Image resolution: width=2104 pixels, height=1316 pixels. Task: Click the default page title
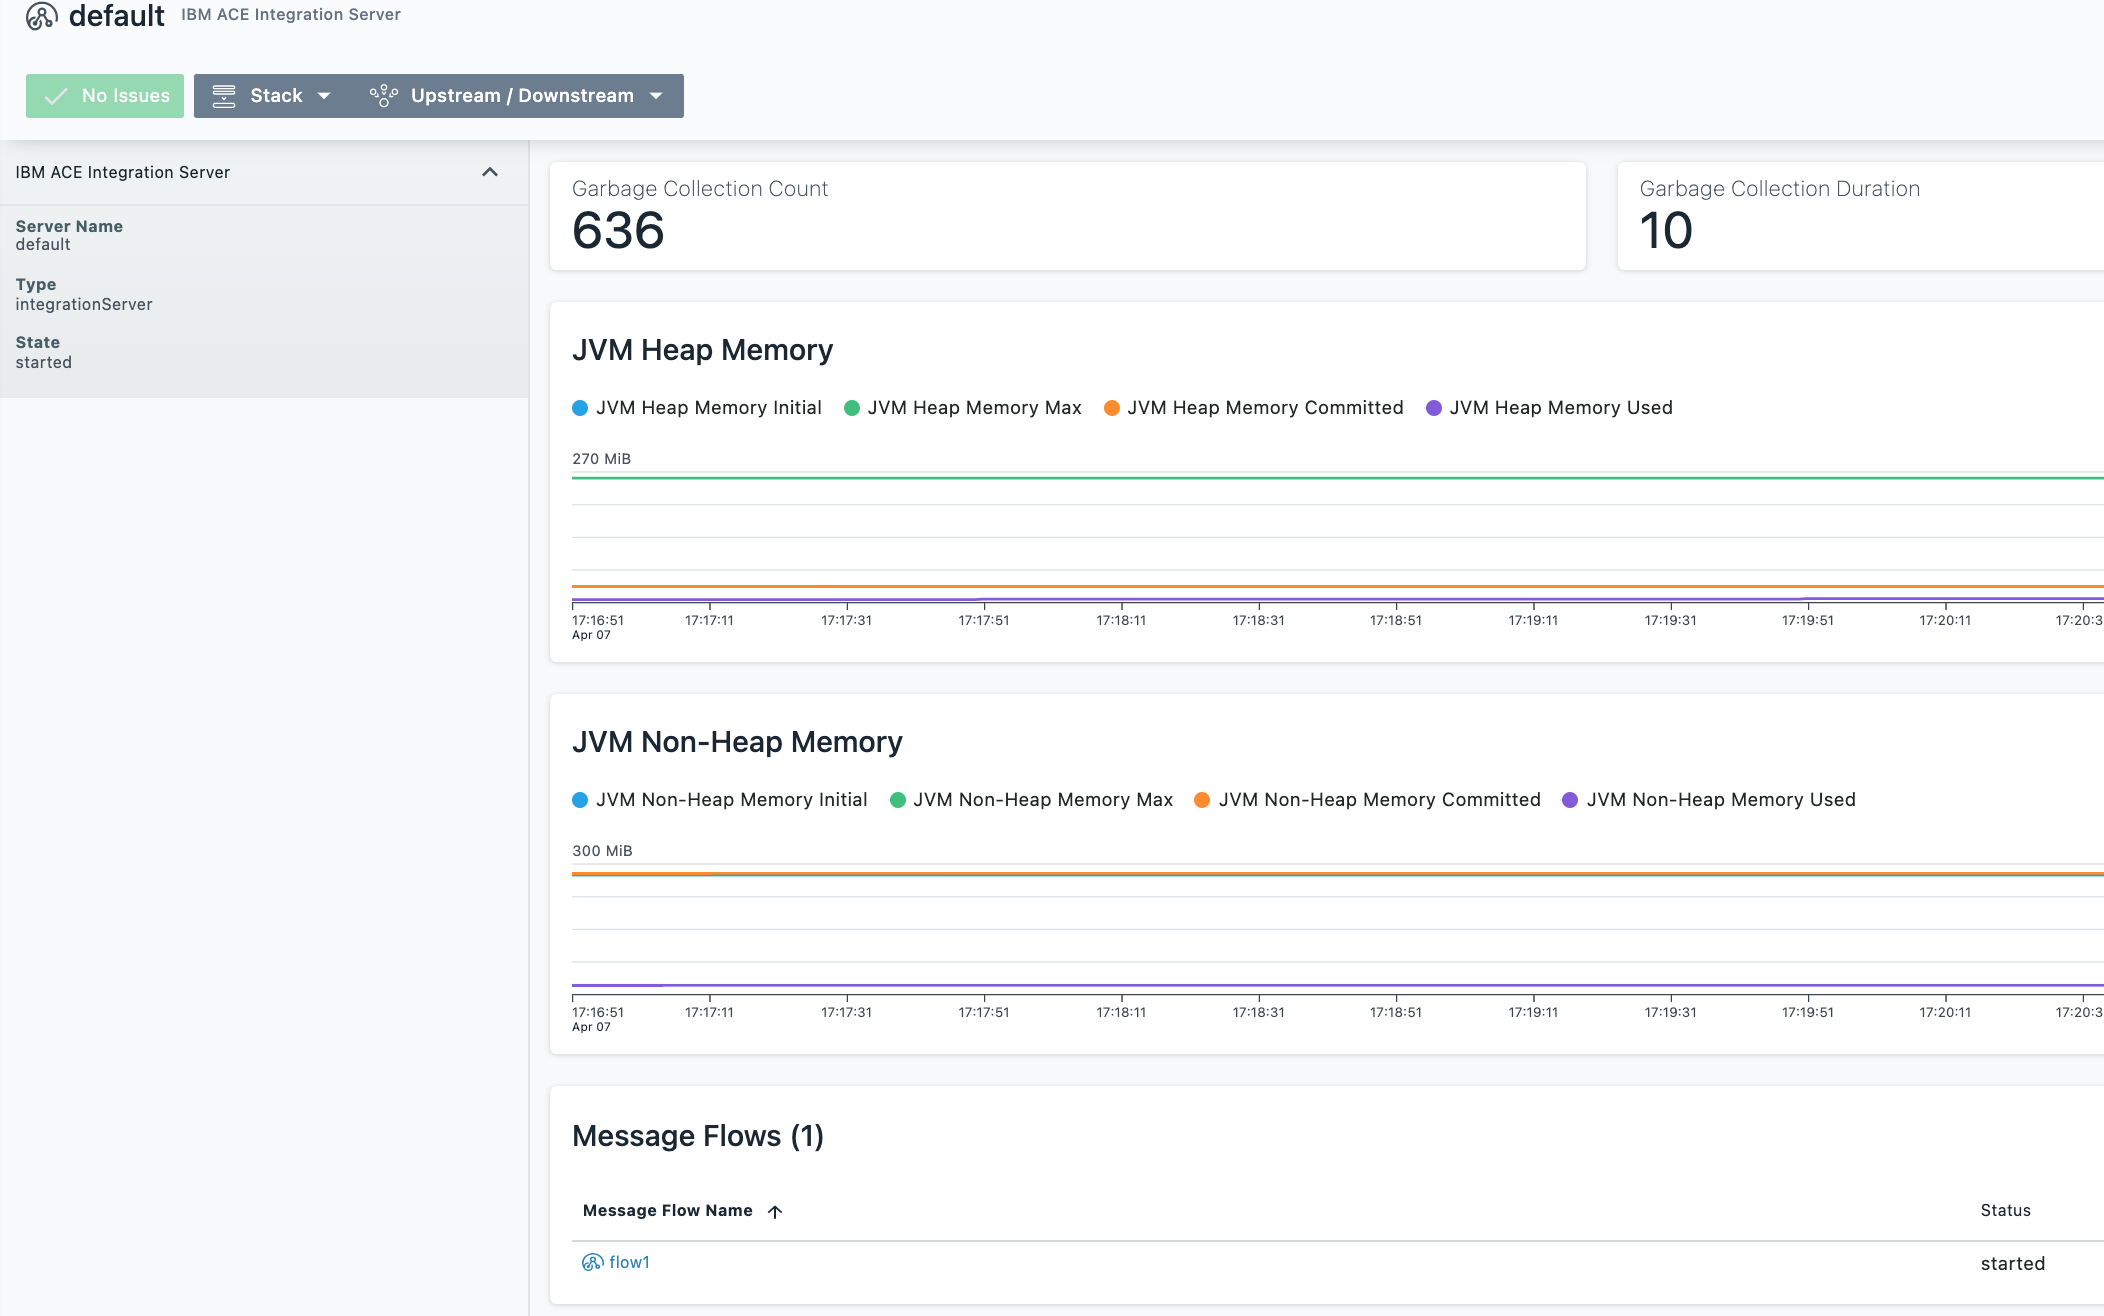tap(117, 16)
